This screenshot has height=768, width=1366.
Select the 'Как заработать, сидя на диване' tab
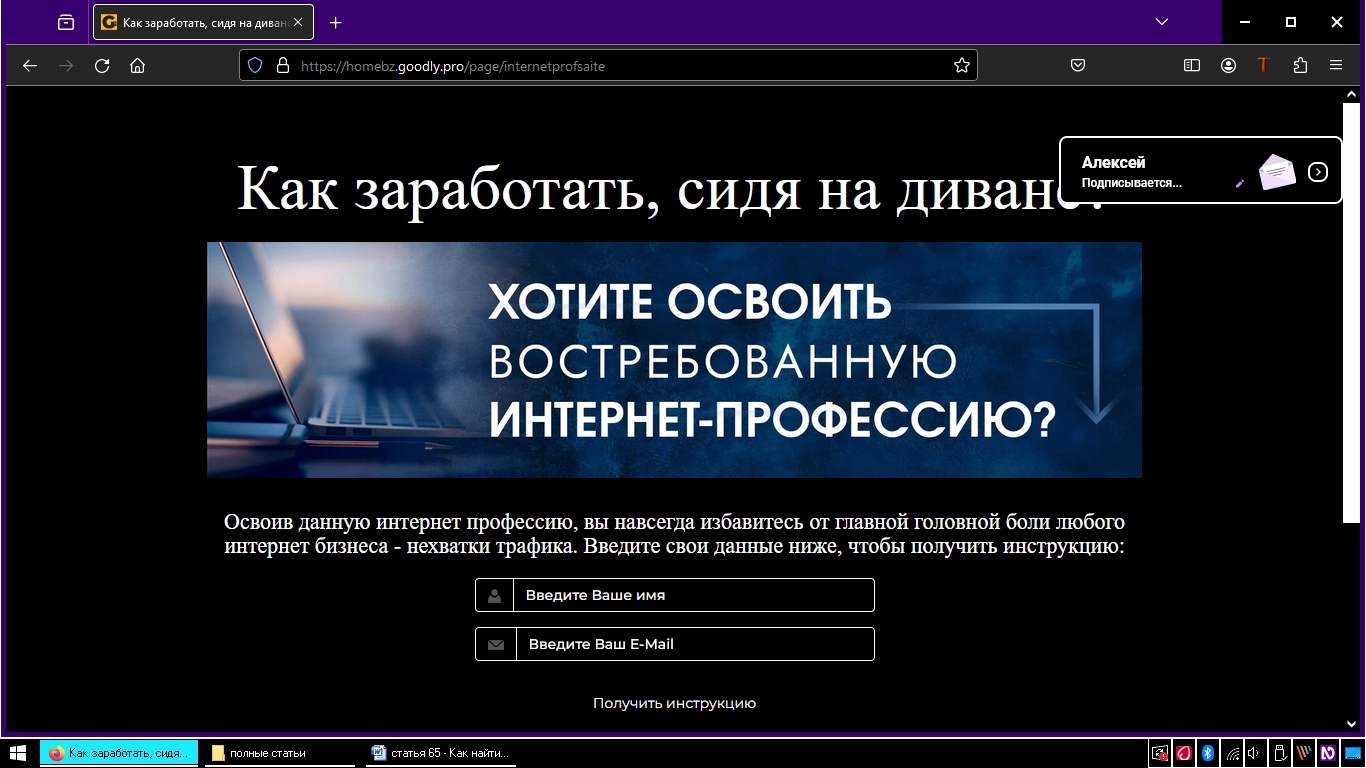pyautogui.click(x=203, y=22)
